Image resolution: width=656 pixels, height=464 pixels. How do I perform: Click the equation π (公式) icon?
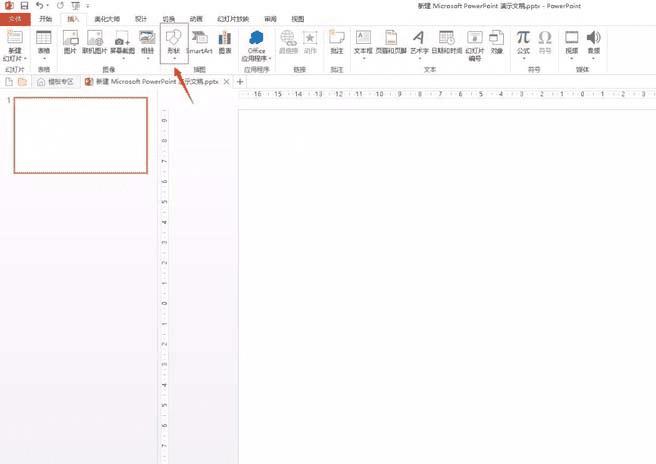click(523, 37)
